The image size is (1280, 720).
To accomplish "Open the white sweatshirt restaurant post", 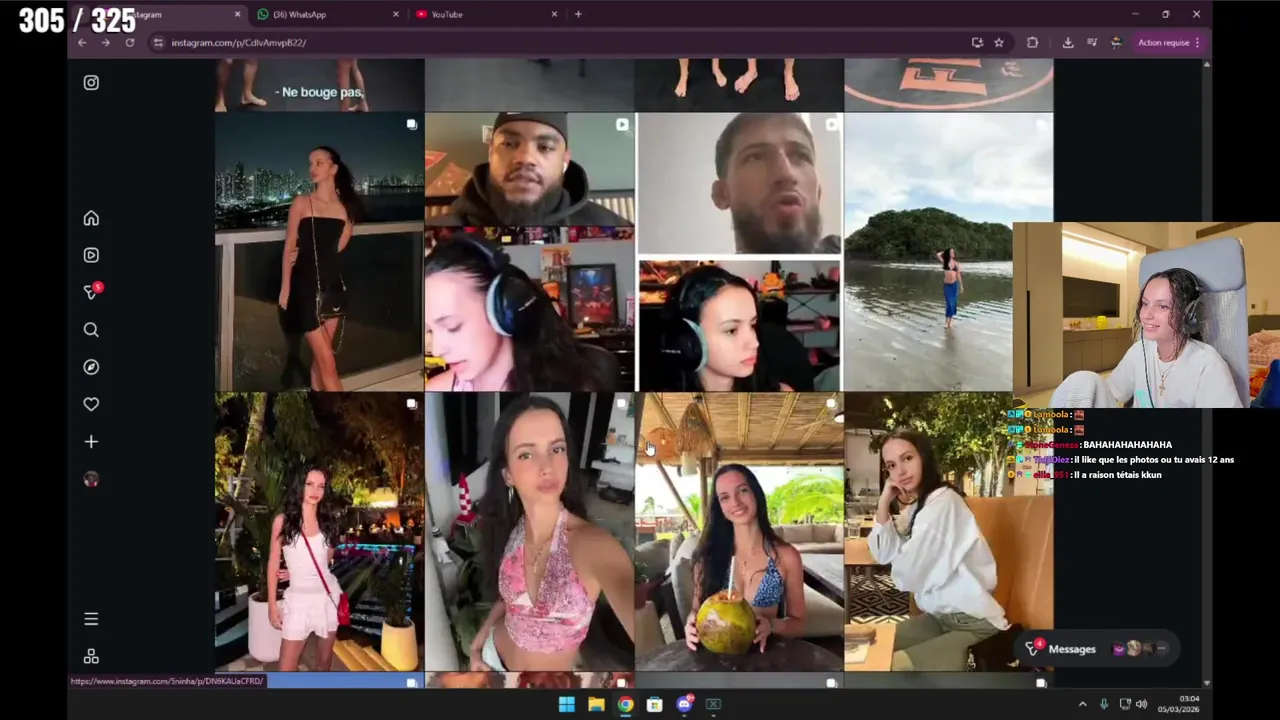I will click(949, 531).
